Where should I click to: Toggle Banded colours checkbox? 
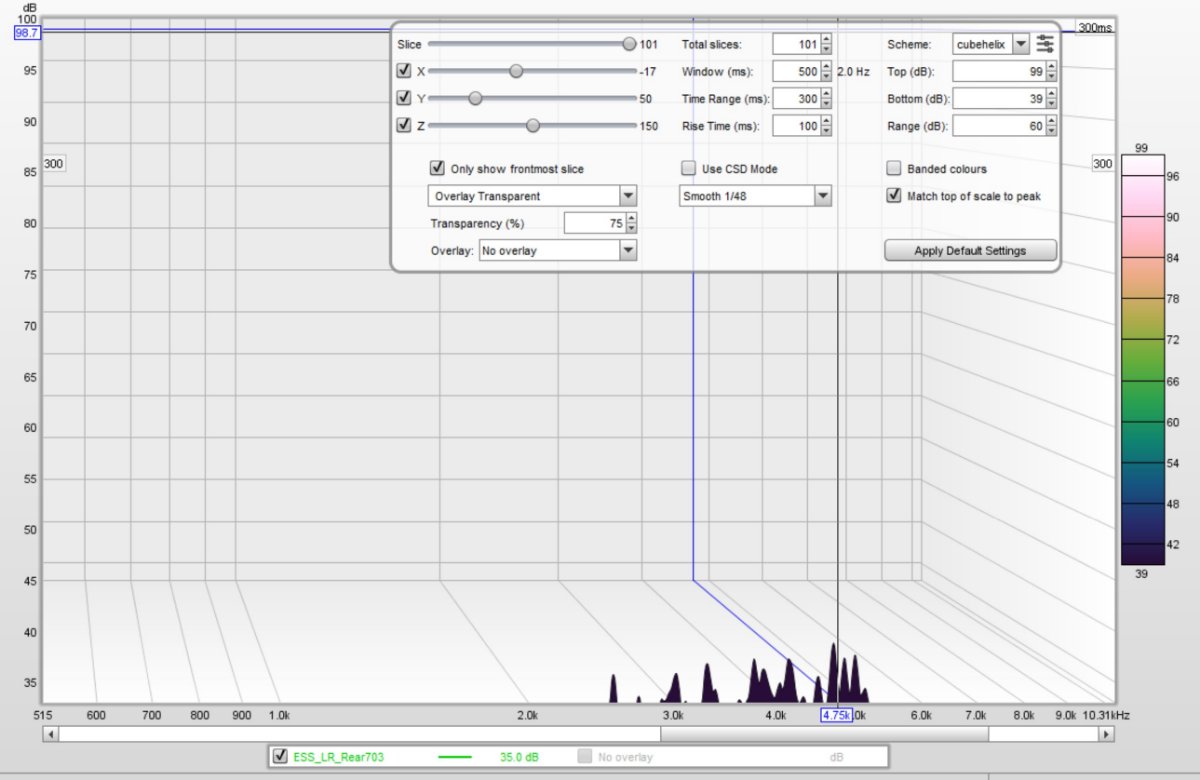tap(894, 169)
